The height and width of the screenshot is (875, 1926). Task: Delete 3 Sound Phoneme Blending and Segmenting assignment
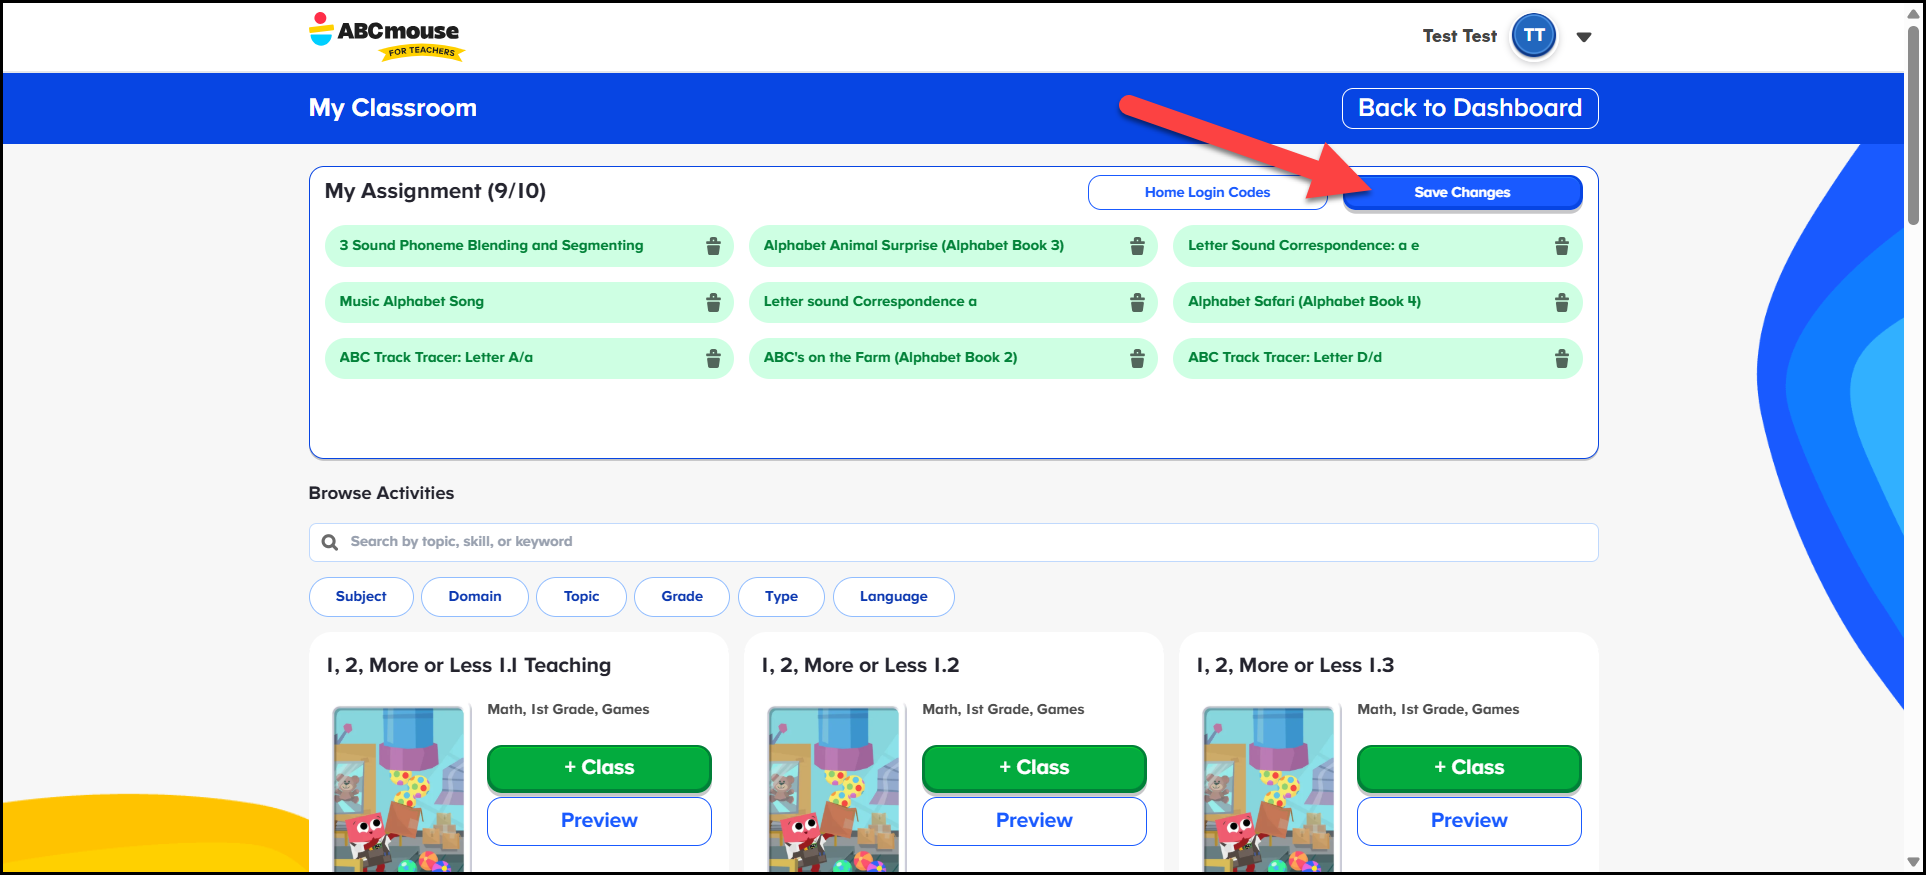713,246
